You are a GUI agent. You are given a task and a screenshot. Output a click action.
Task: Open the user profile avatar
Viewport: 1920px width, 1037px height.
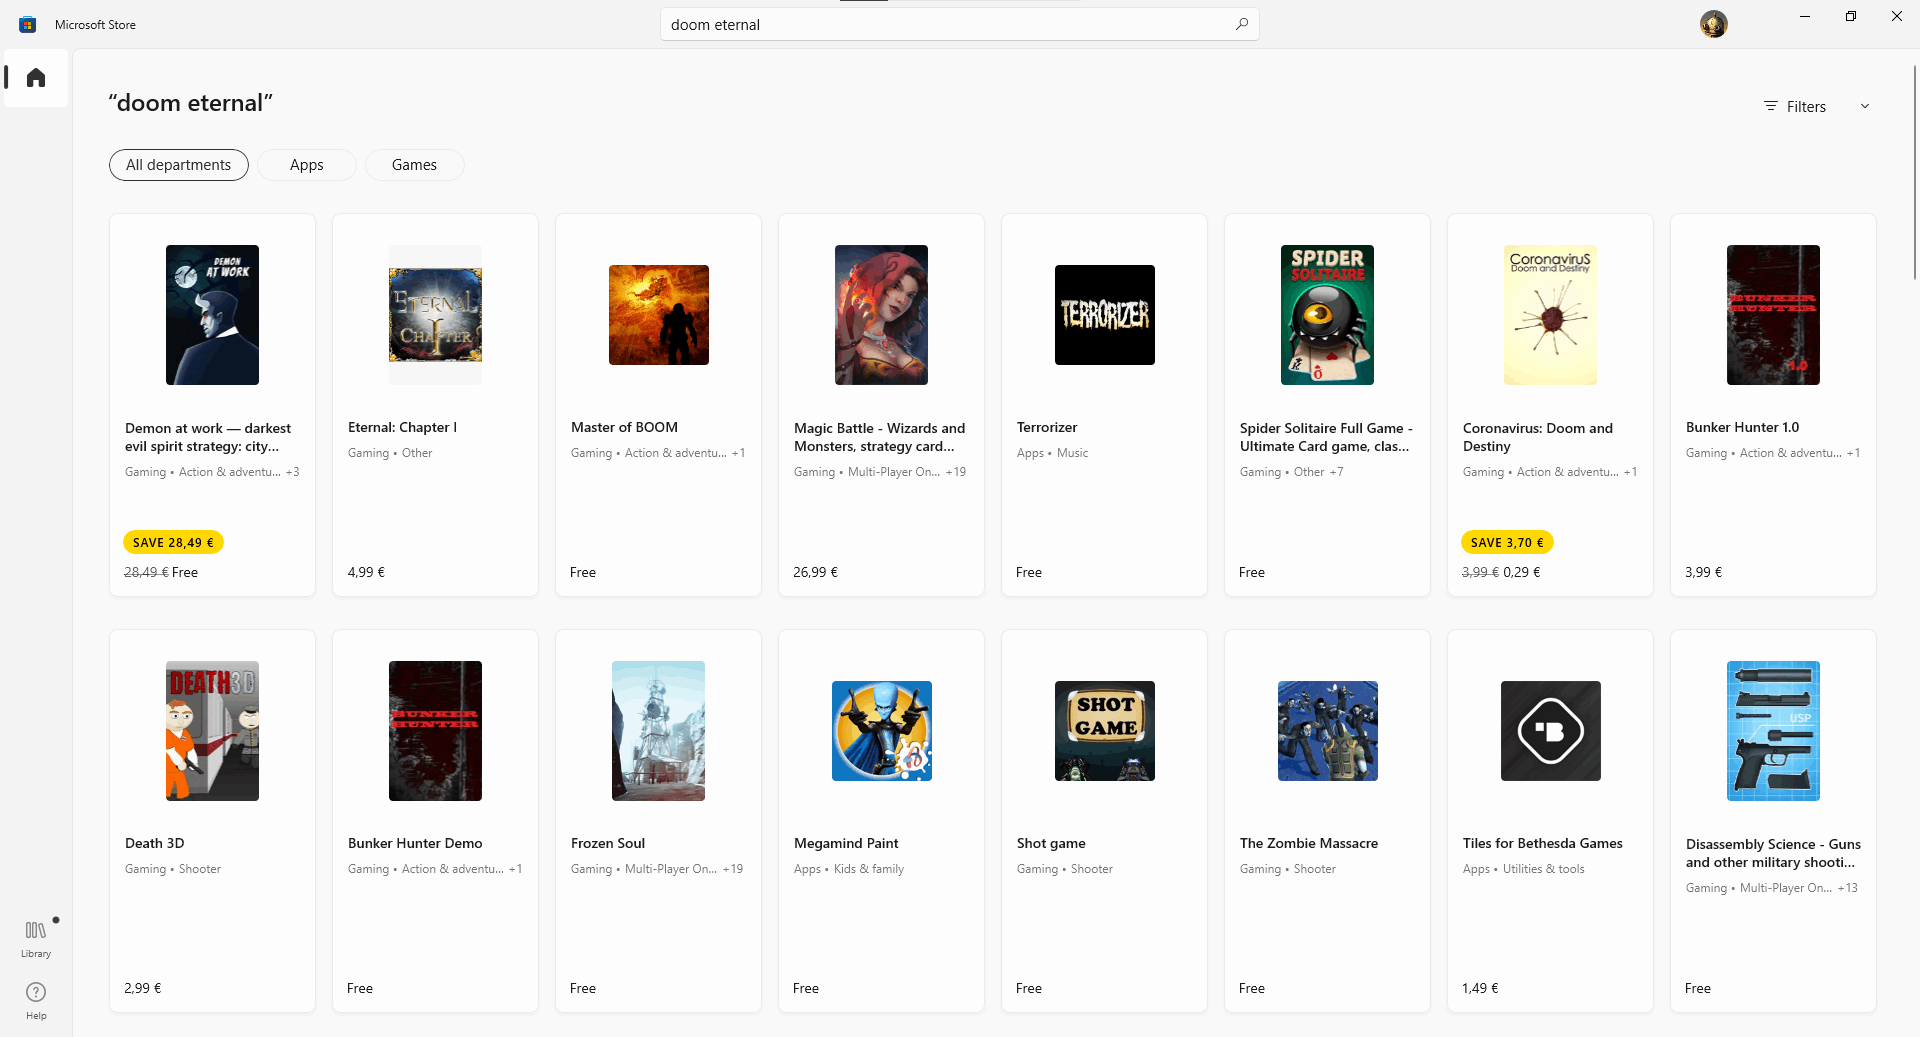pos(1714,24)
